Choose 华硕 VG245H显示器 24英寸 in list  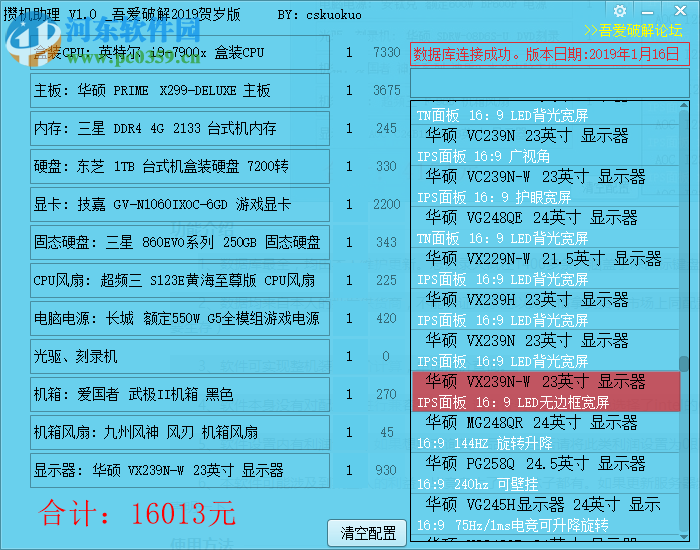(546, 515)
